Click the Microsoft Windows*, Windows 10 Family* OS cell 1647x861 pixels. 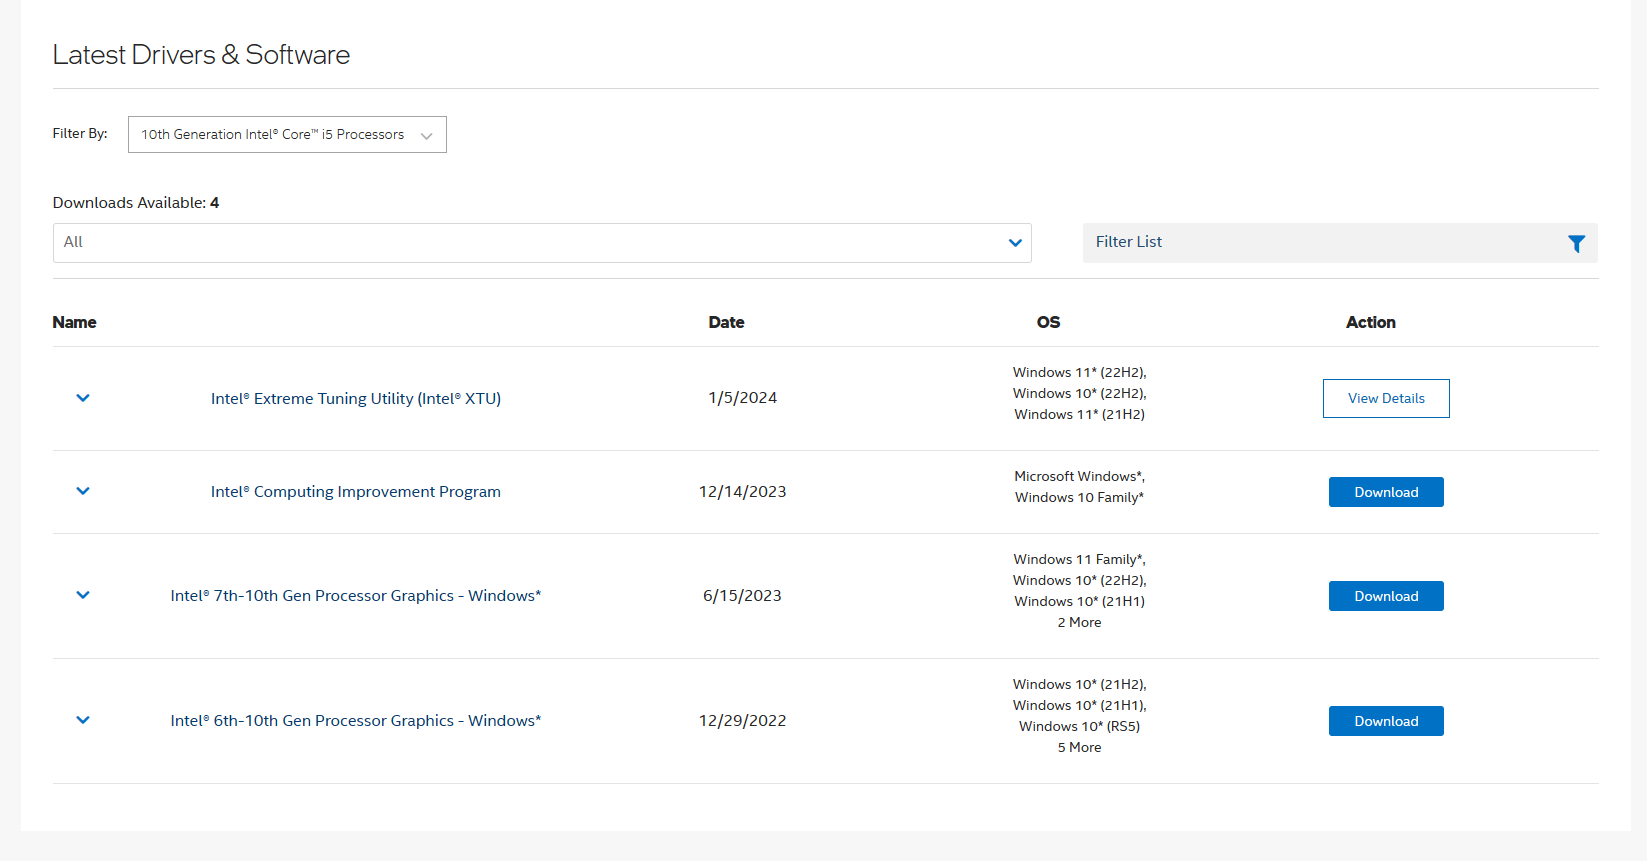[x=1080, y=487]
